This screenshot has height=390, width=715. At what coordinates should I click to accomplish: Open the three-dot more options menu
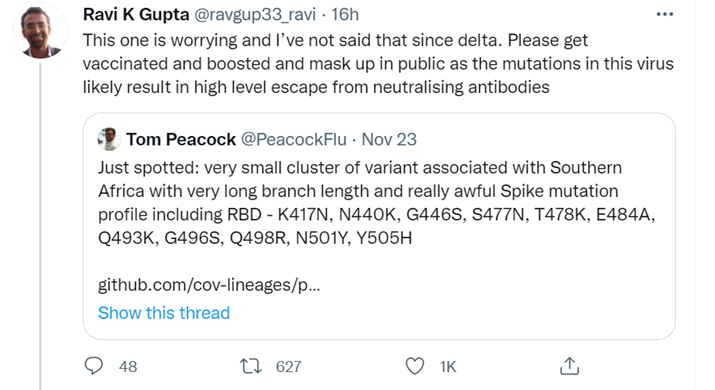(664, 15)
